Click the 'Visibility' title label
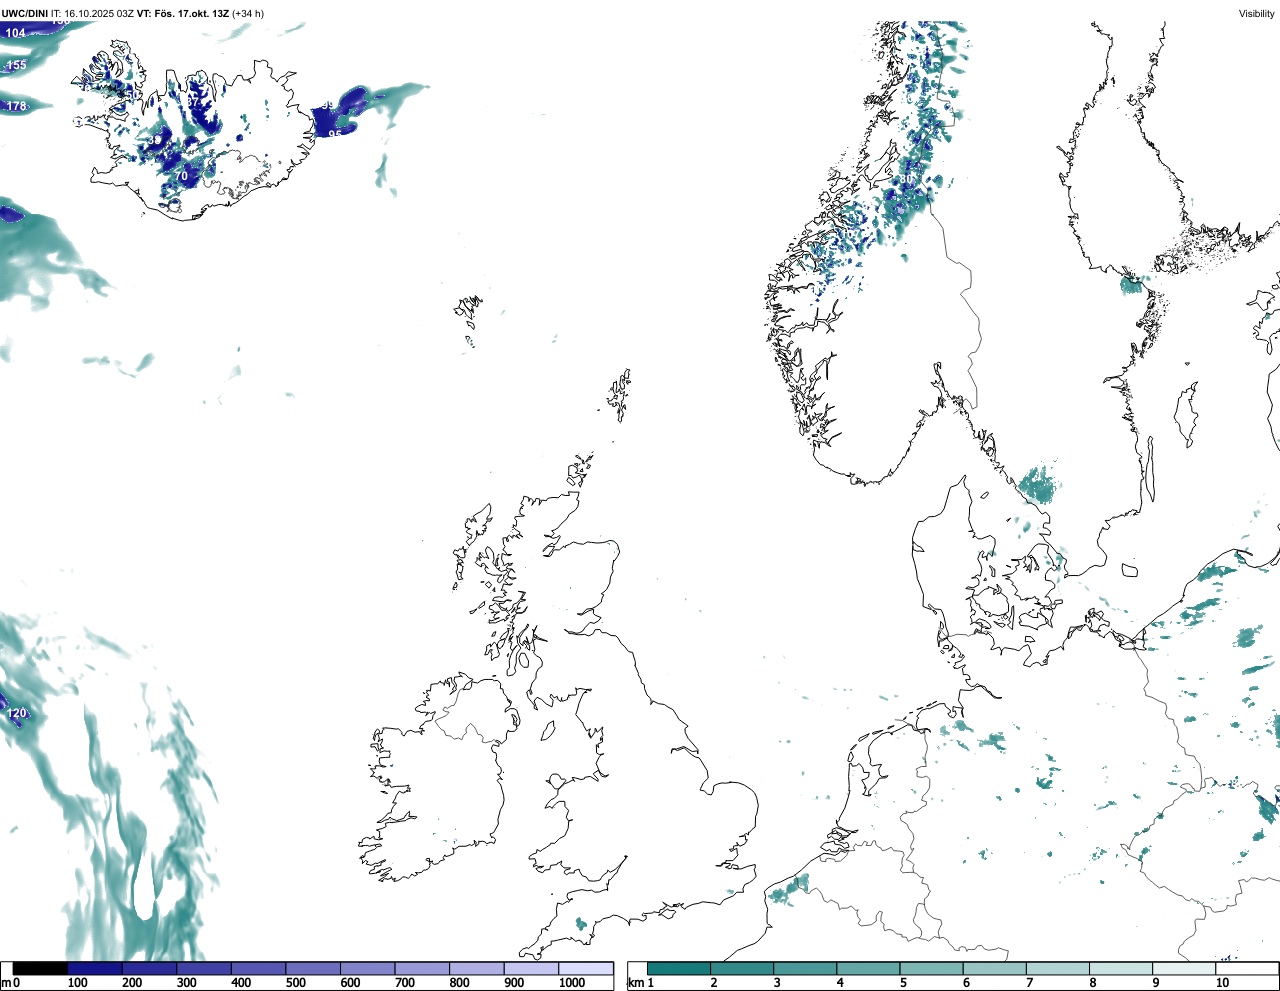Screen dimensions: 1280x991 point(1257,14)
